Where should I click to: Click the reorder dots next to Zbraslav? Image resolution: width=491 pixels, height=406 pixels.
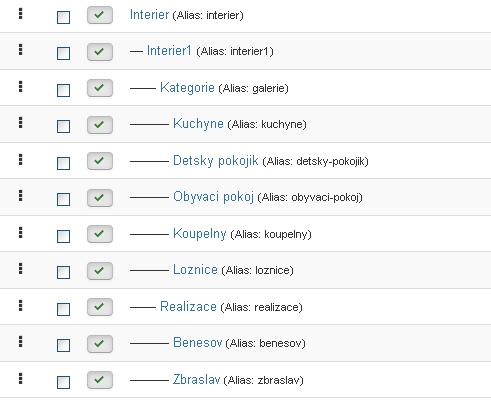(x=21, y=378)
